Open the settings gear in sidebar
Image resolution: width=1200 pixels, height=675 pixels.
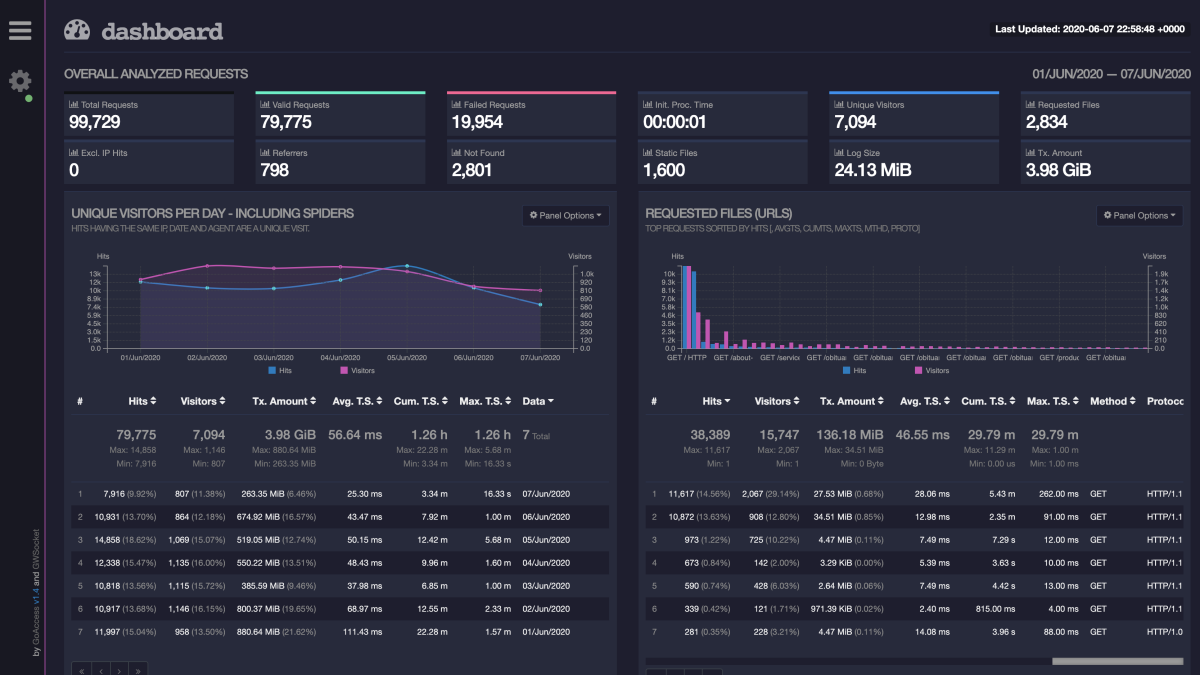[x=20, y=81]
